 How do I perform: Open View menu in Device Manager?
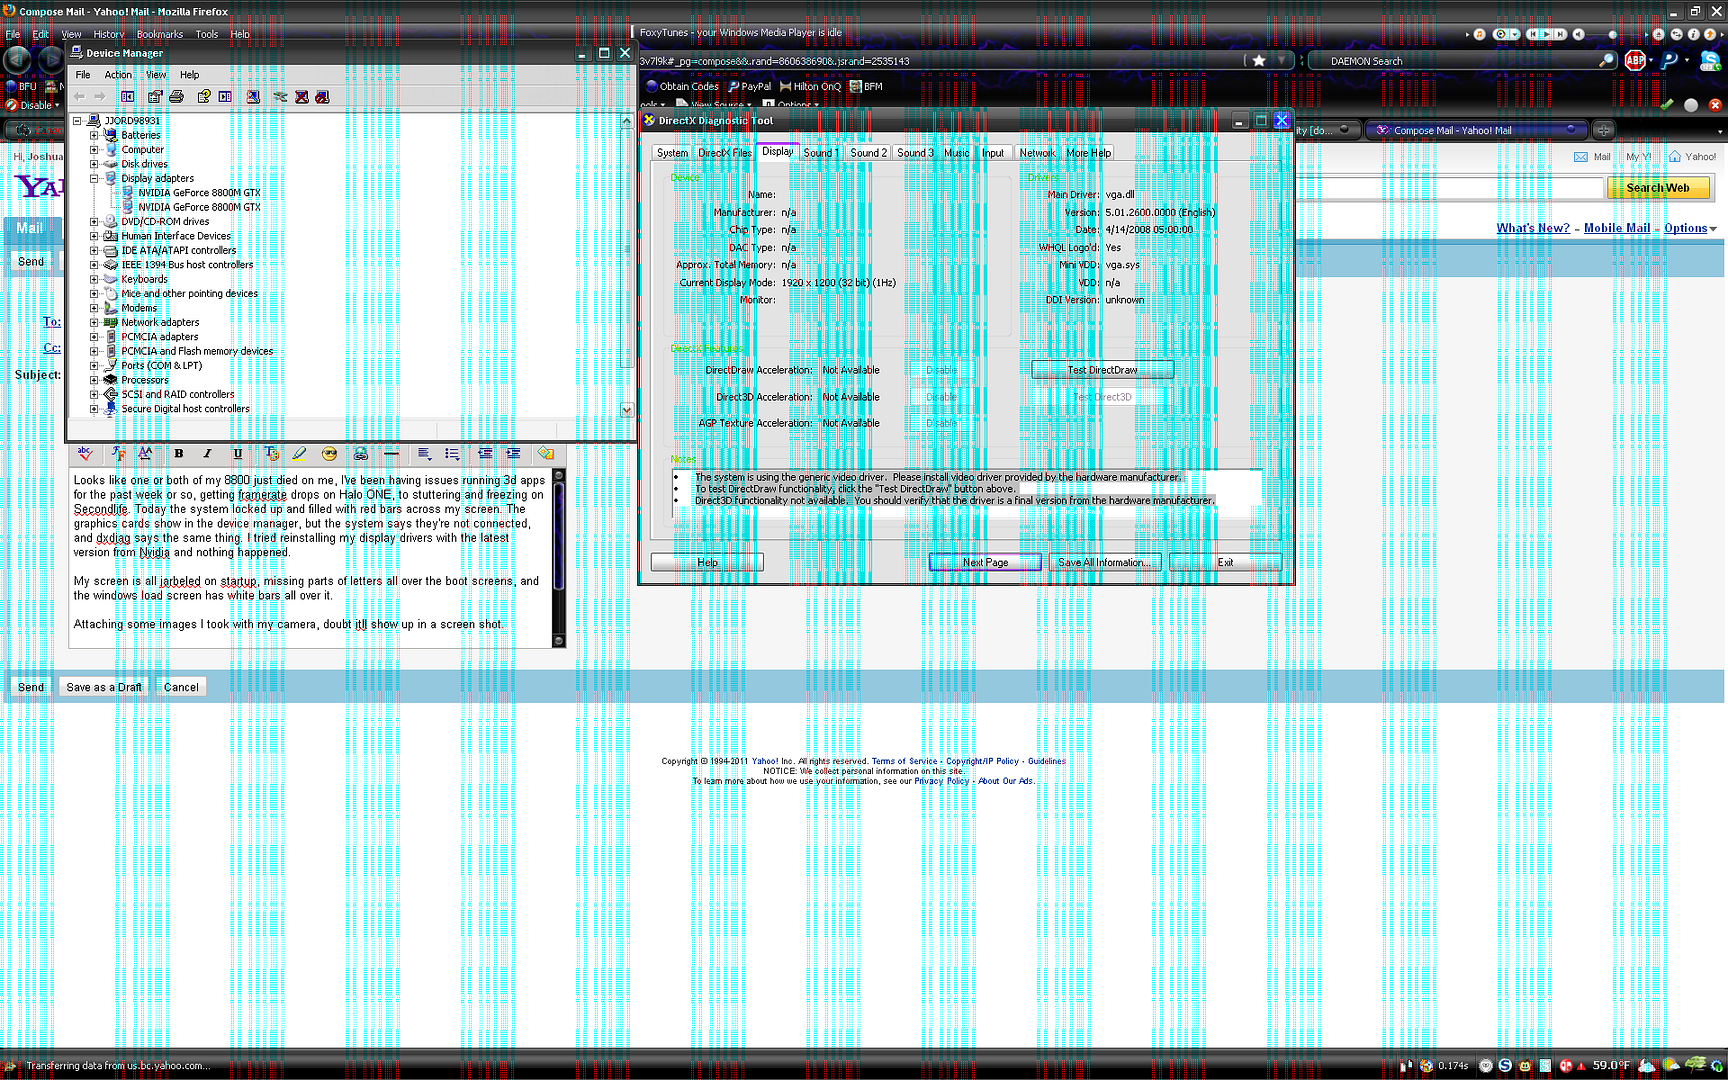tap(156, 75)
